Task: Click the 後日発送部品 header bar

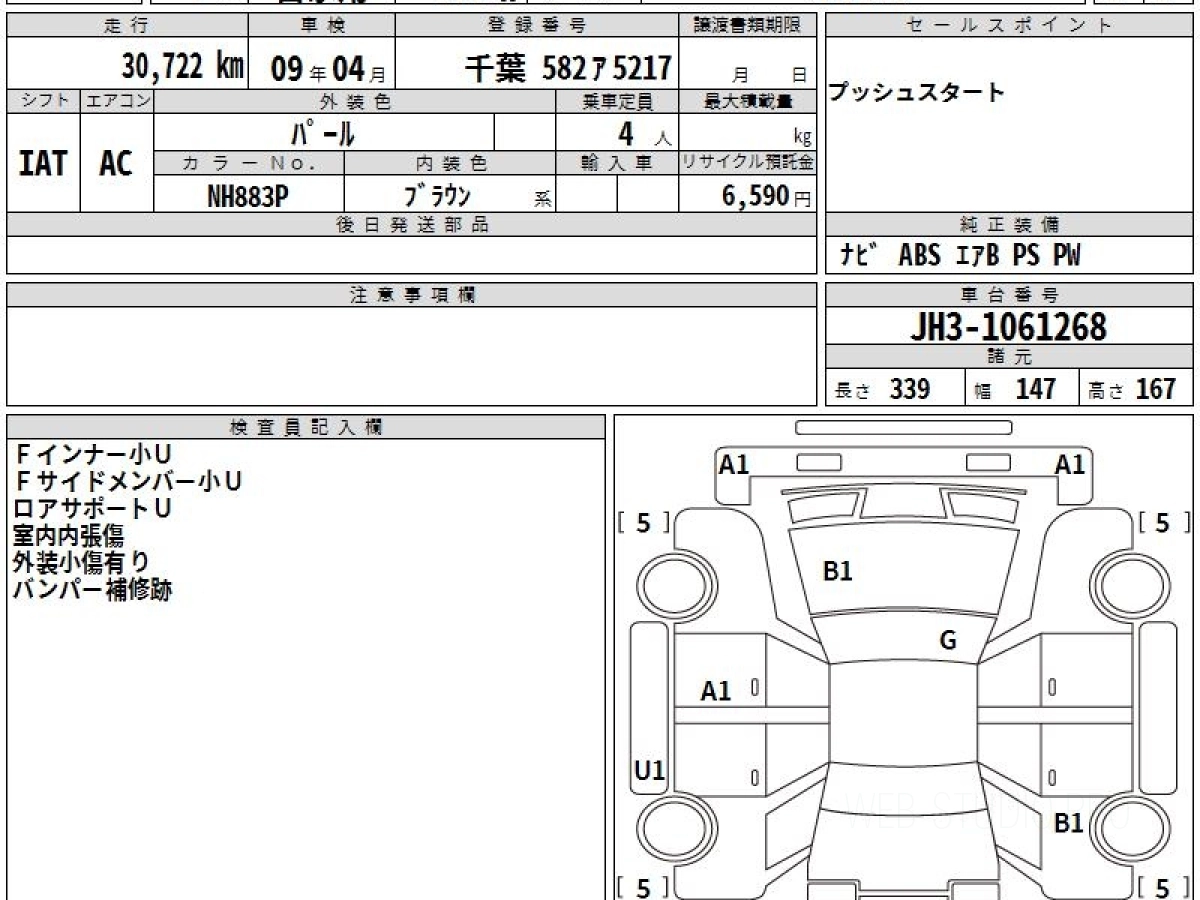Action: [x=411, y=225]
